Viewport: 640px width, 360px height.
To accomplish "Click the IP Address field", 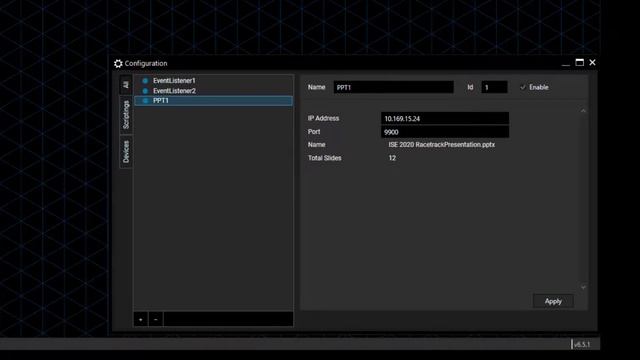I will [445, 118].
